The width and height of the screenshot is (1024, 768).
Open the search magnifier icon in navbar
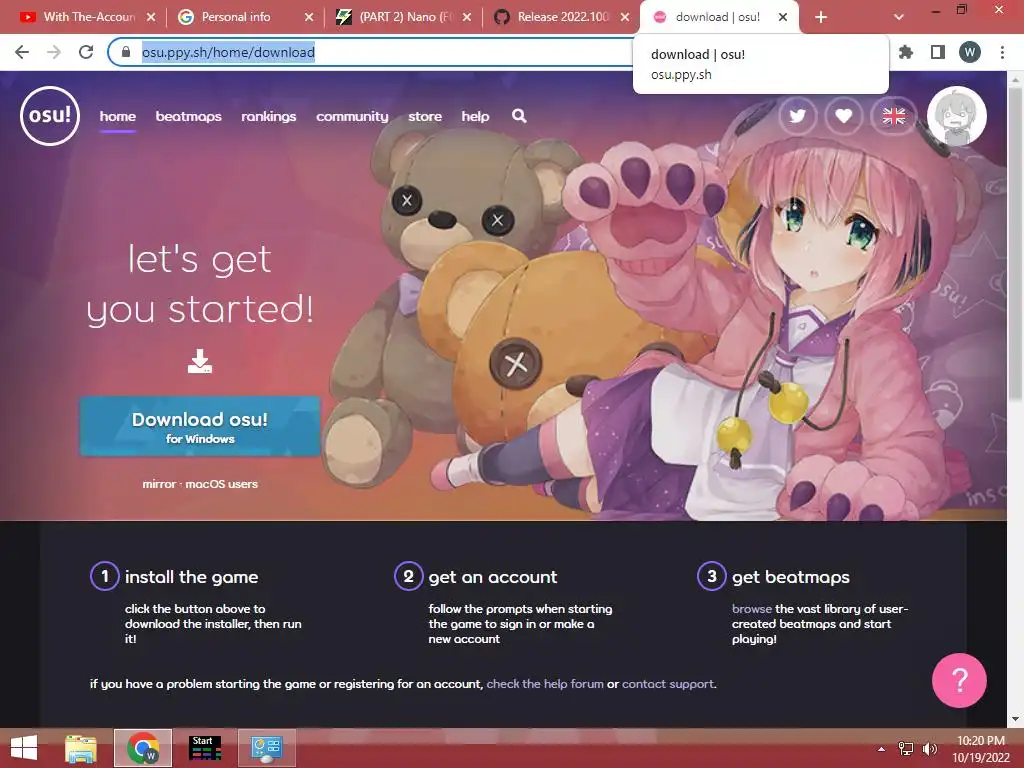pos(519,116)
